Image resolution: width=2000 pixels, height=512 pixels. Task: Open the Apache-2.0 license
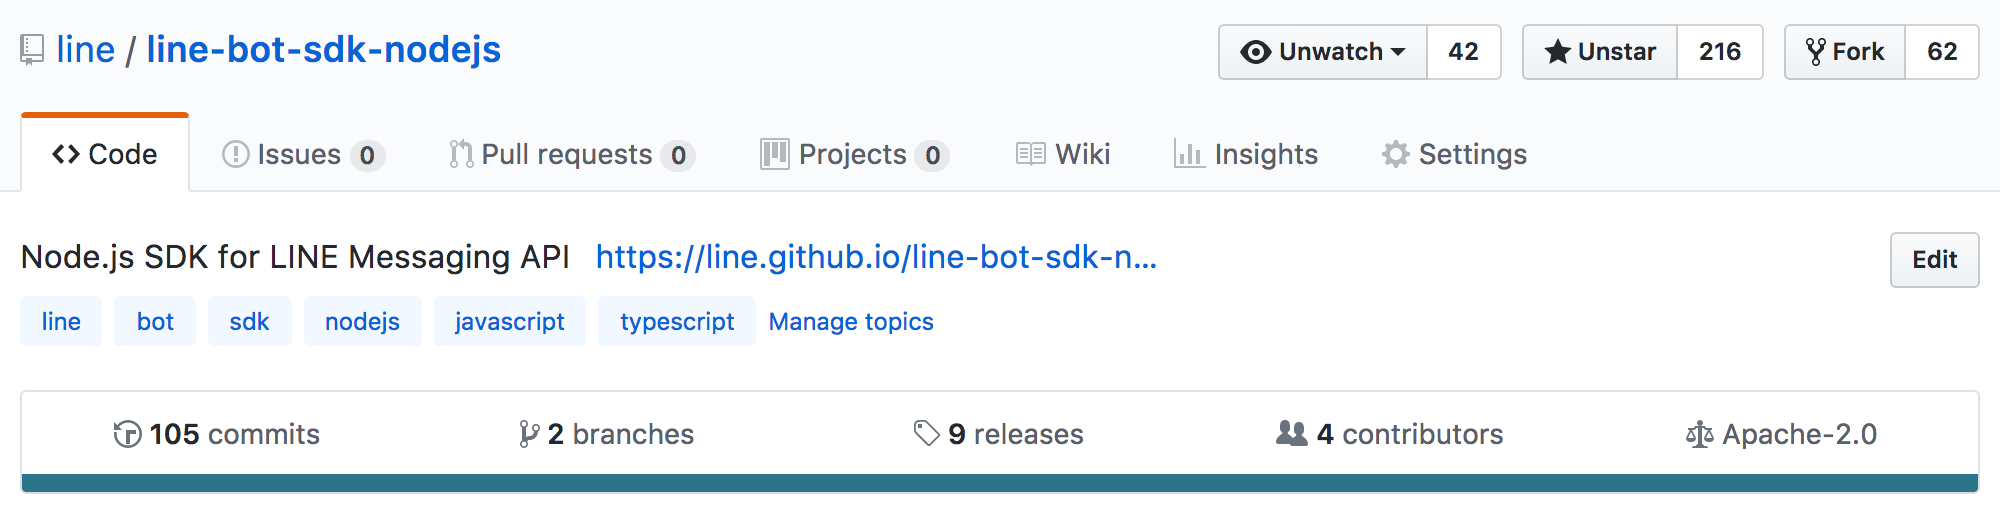pyautogui.click(x=1781, y=434)
